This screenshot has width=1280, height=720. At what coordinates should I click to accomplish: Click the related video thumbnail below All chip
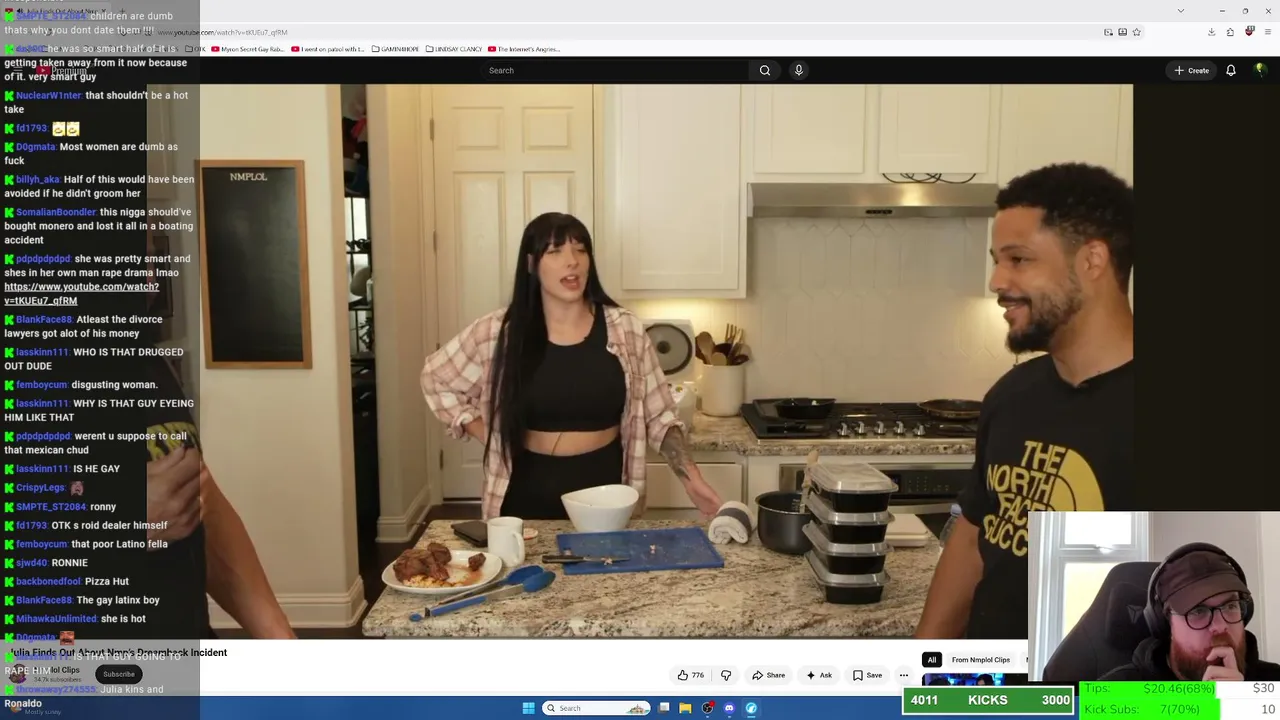tap(975, 680)
